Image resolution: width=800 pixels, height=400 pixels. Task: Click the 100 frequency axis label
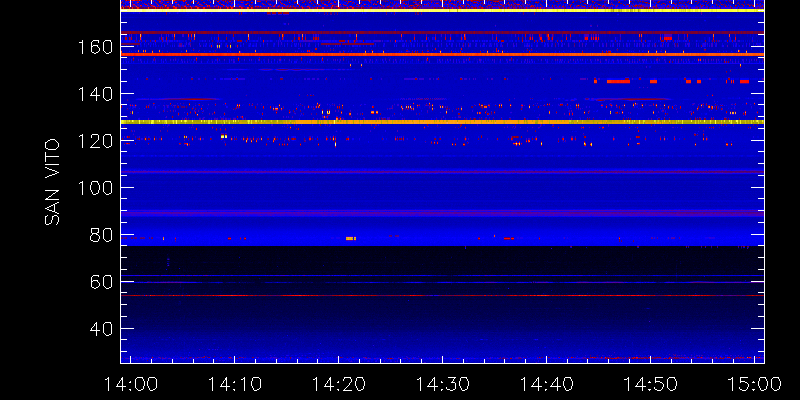95,188
